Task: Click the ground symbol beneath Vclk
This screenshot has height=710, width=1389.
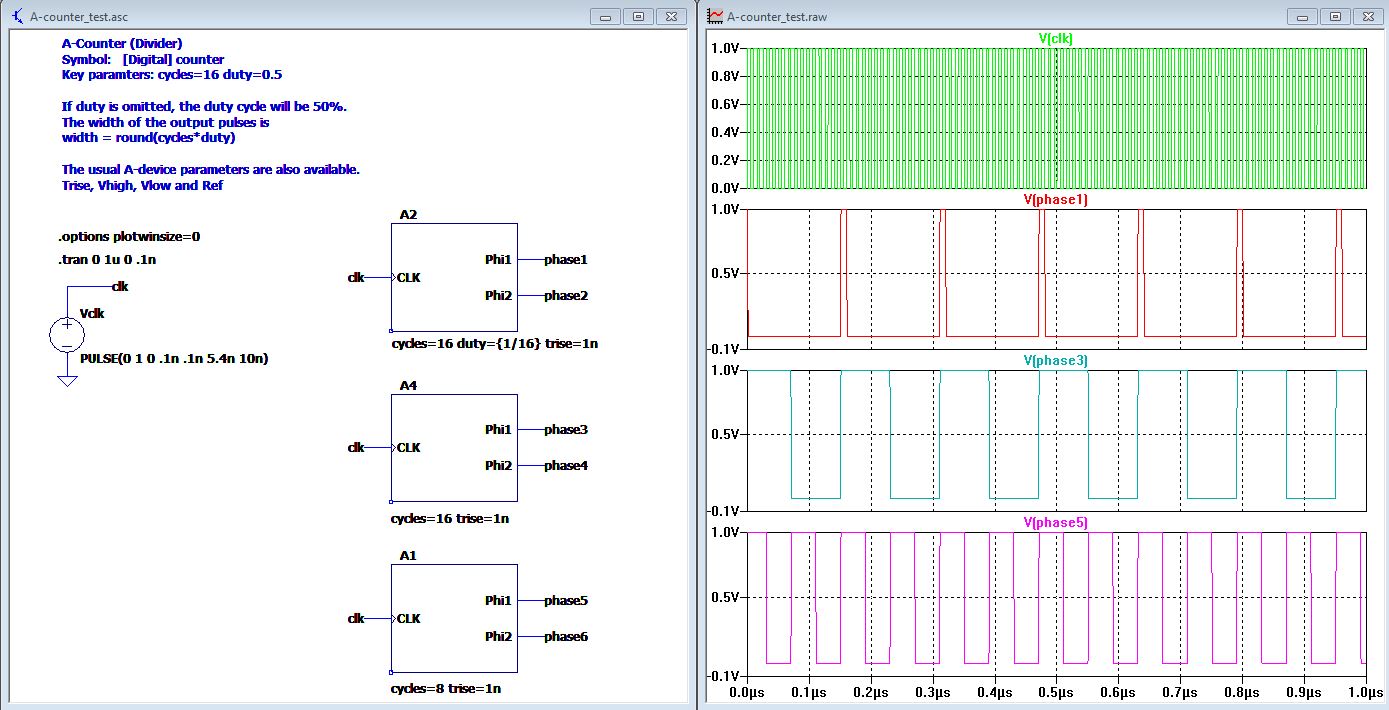Action: (x=66, y=378)
